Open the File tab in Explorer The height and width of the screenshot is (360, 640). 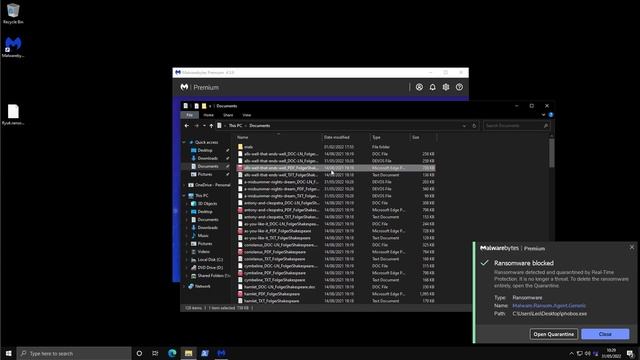click(x=189, y=115)
